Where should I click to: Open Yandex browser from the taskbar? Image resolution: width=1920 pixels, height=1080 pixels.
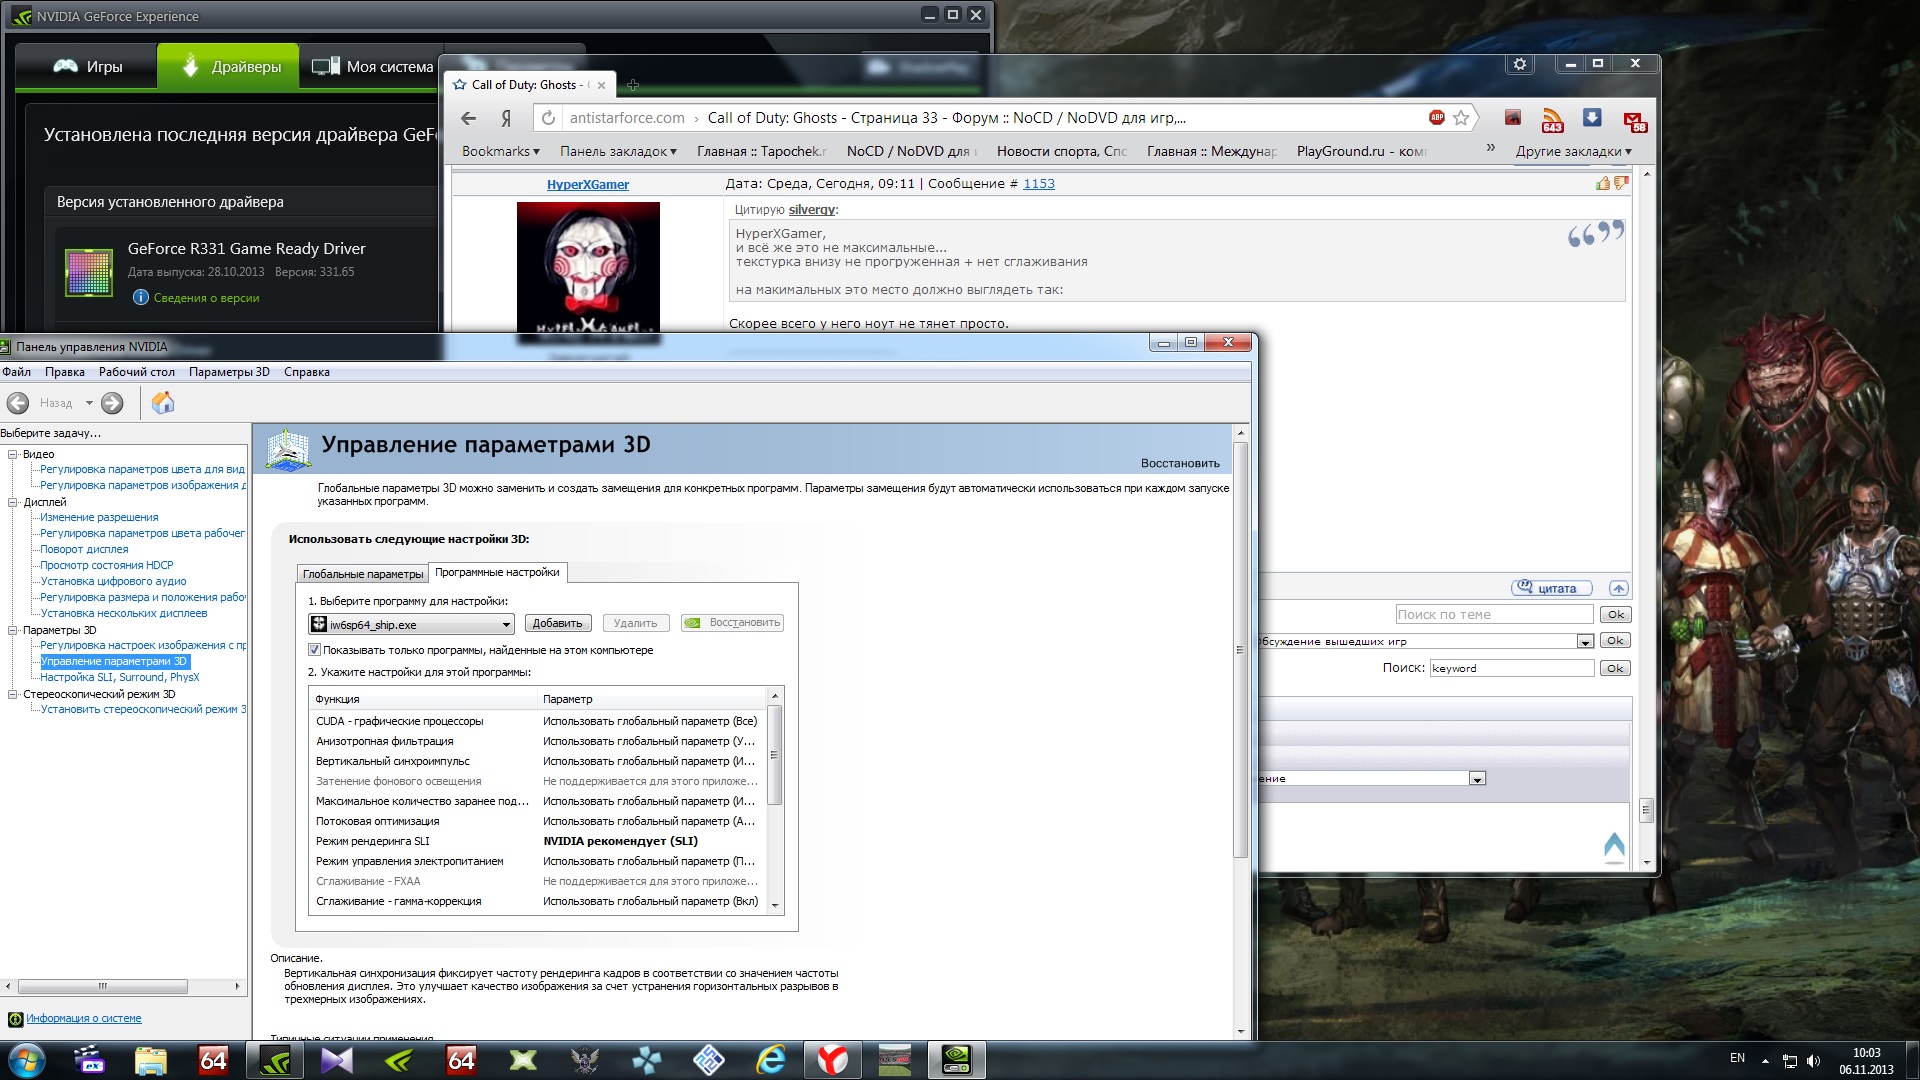point(832,1060)
